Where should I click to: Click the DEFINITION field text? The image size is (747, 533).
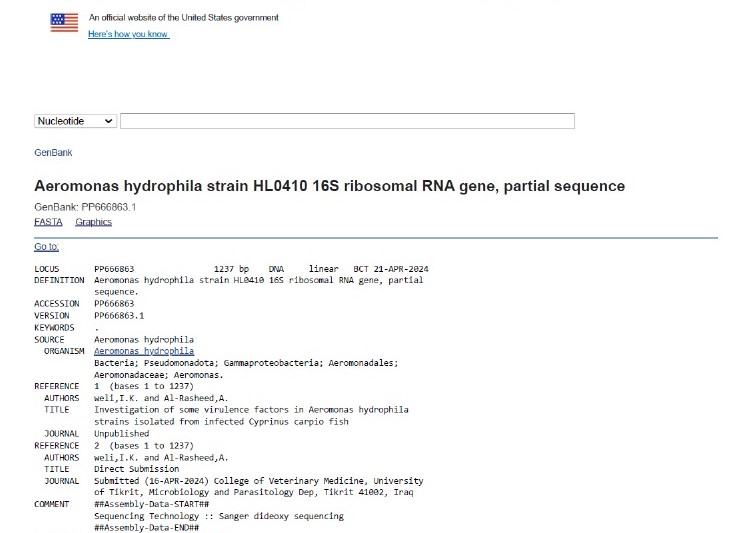[x=258, y=281]
